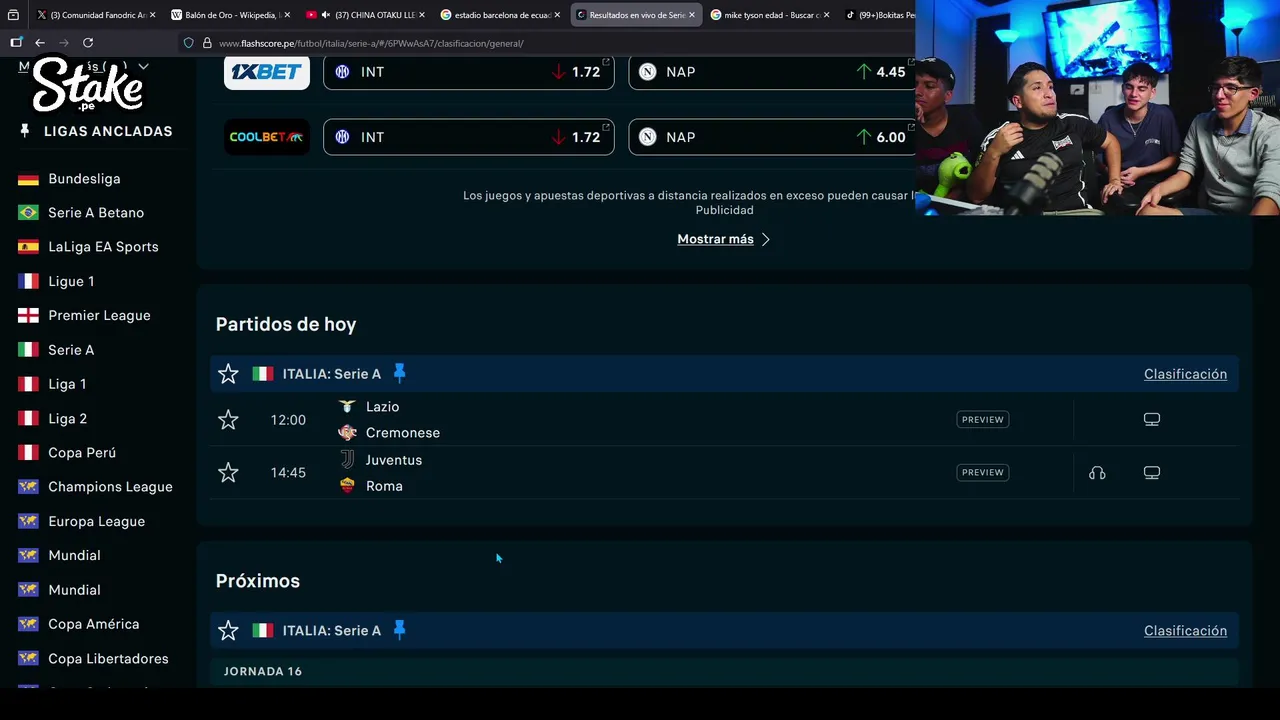Click the browser forward arrow
Image resolution: width=1280 pixels, height=720 pixels.
(x=64, y=43)
